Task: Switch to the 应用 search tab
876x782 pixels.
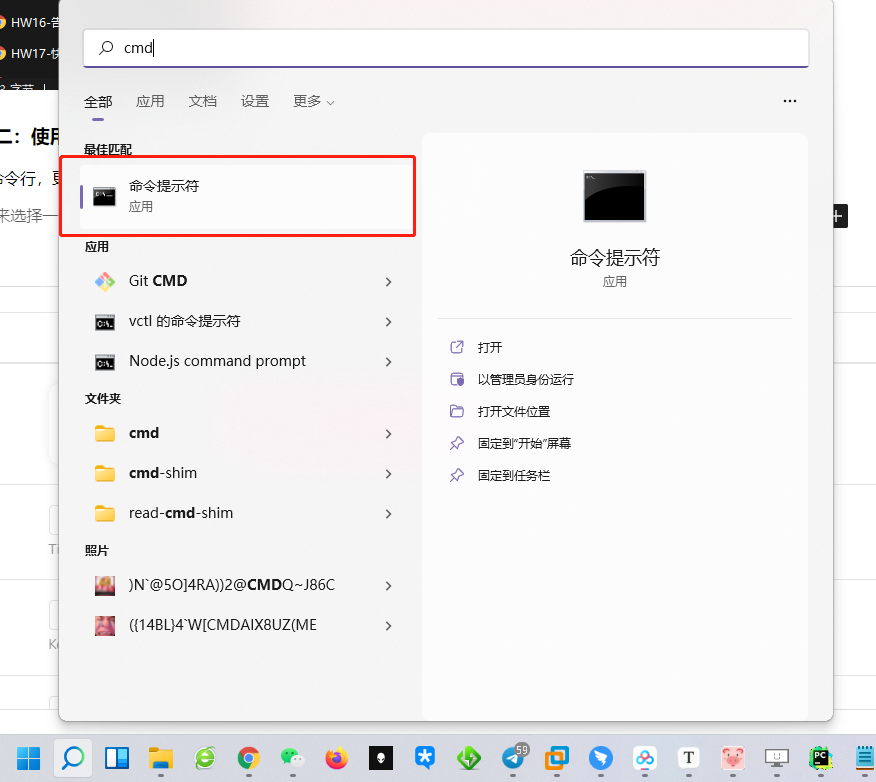Action: coord(150,101)
